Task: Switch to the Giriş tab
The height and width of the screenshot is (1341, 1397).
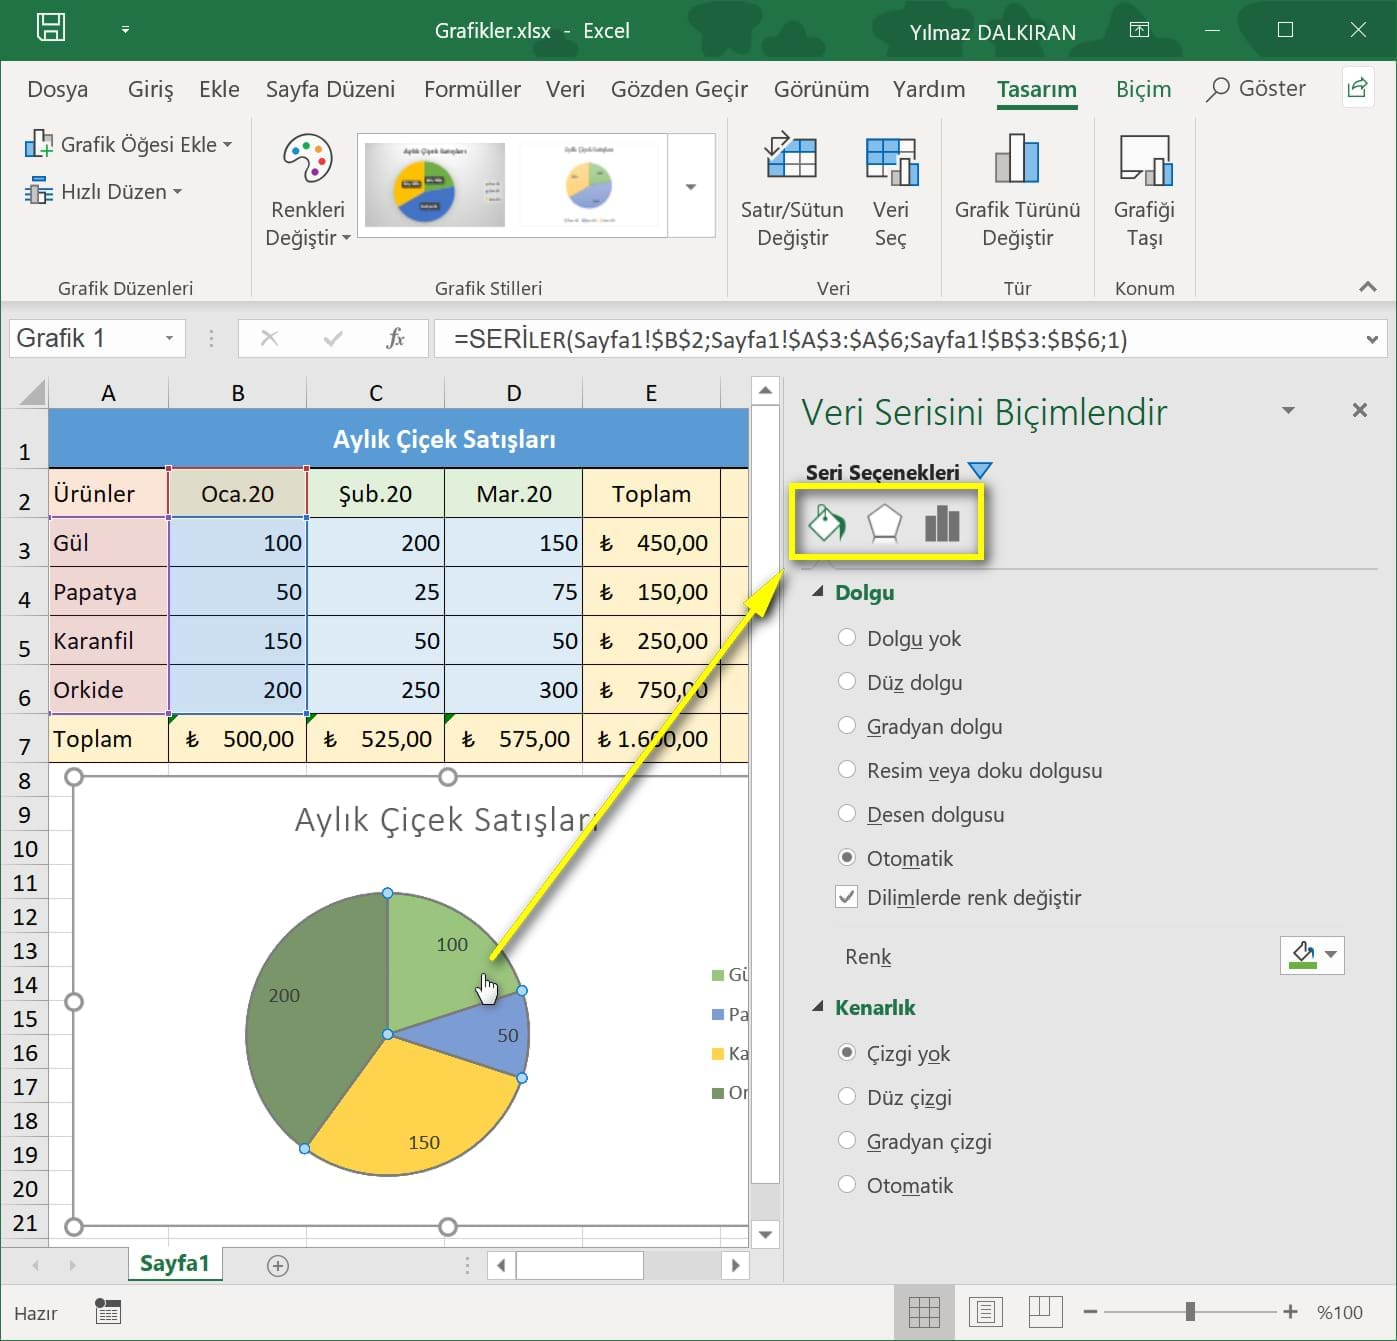Action: point(150,89)
